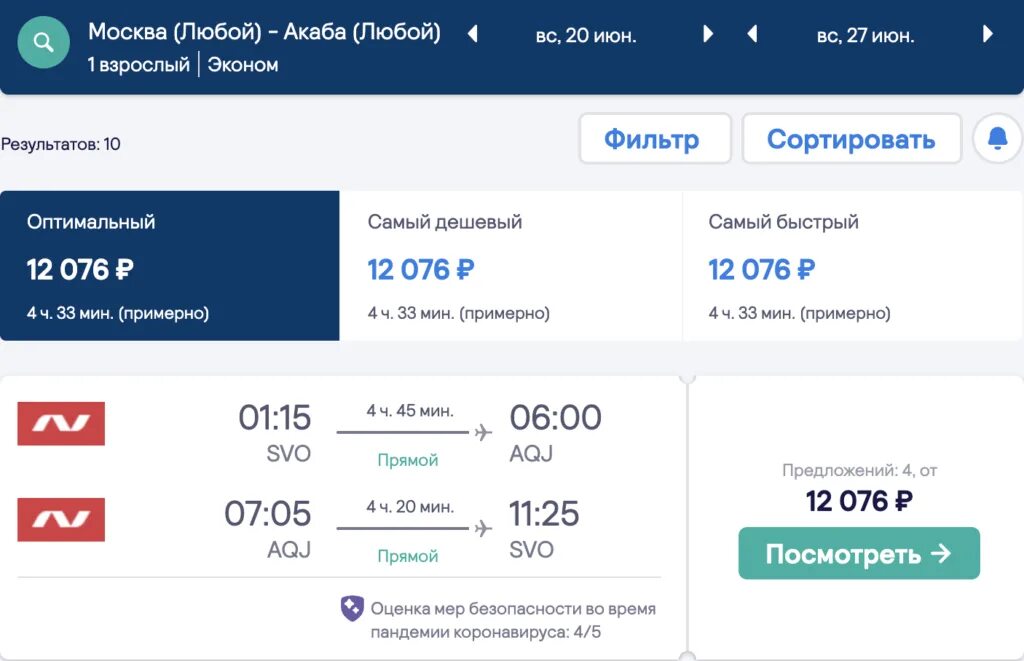The height and width of the screenshot is (661, 1024).
Task: Click the return date вс, 27 июн.
Action: point(866,35)
